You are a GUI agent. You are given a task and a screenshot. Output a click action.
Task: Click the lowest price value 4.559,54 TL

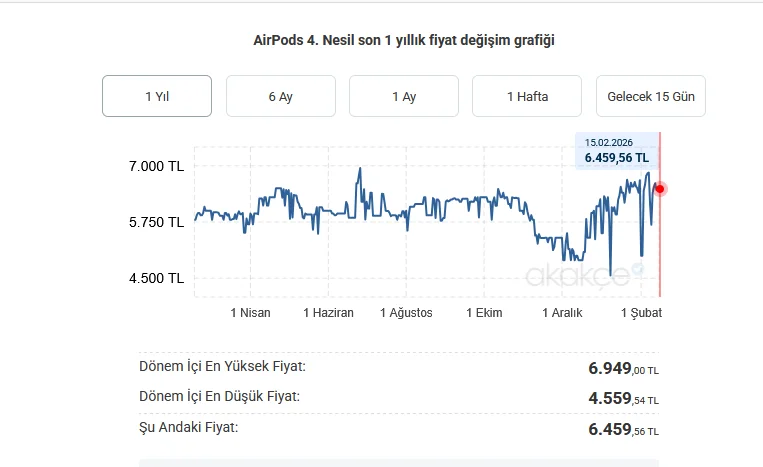(x=623, y=399)
